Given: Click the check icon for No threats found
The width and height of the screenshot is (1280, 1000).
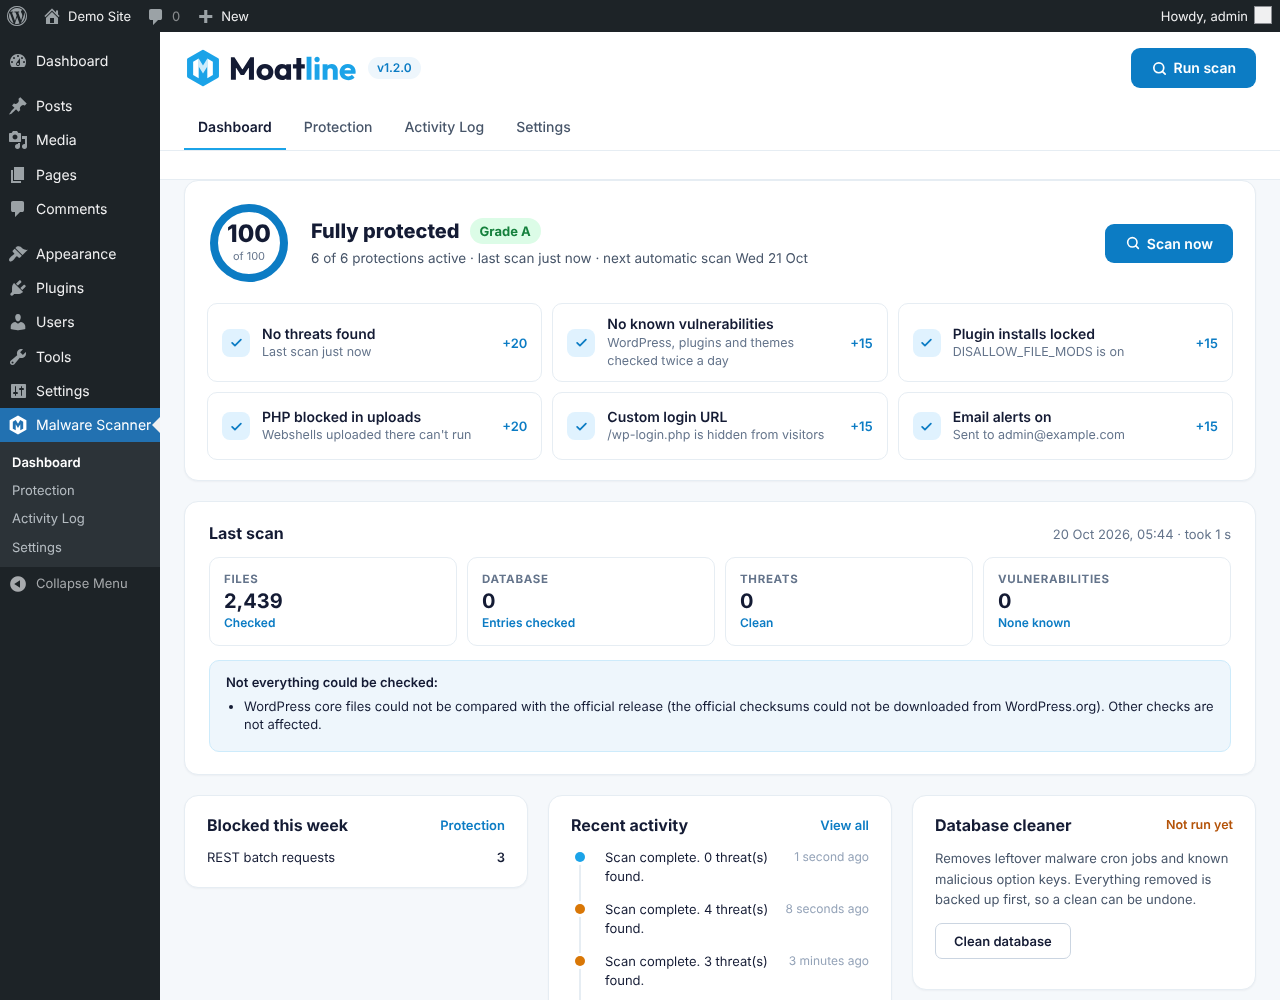Looking at the screenshot, I should (x=236, y=343).
